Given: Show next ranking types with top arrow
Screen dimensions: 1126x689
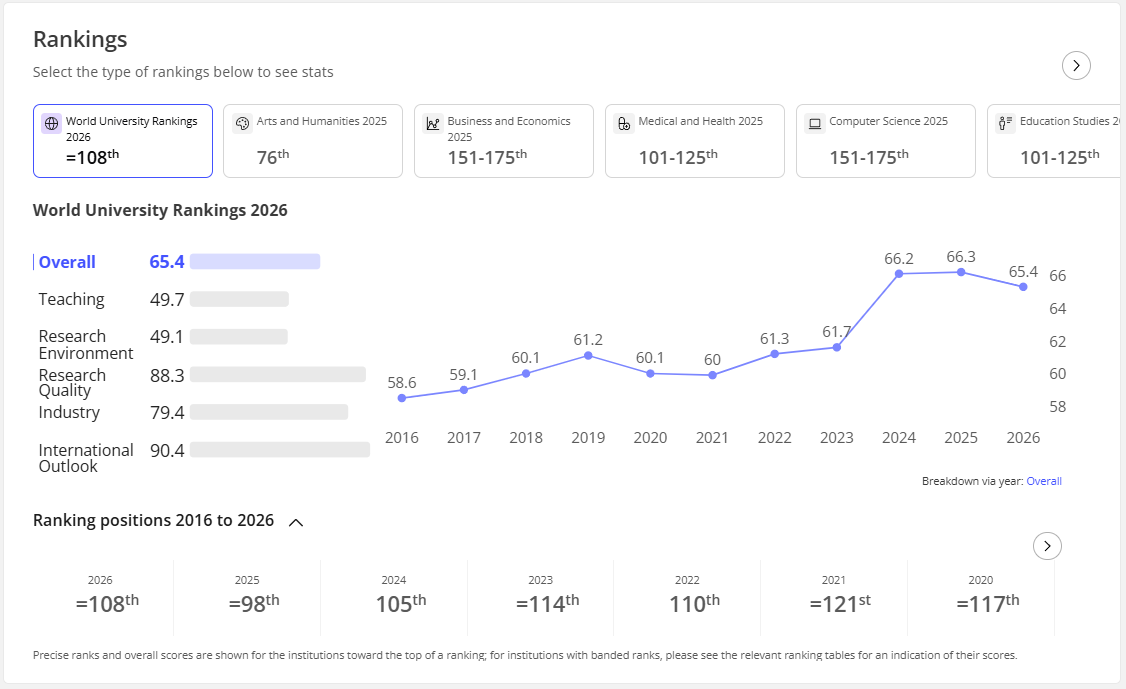Looking at the screenshot, I should click(1076, 65).
